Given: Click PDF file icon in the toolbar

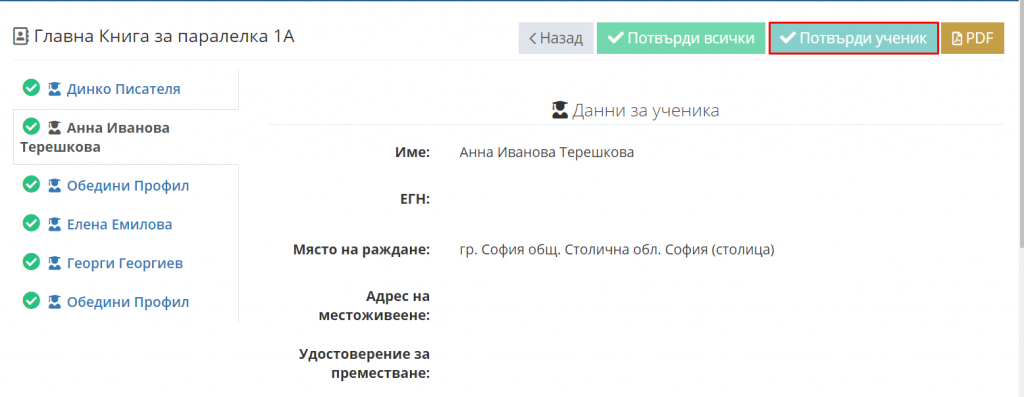Looking at the screenshot, I should (x=957, y=39).
